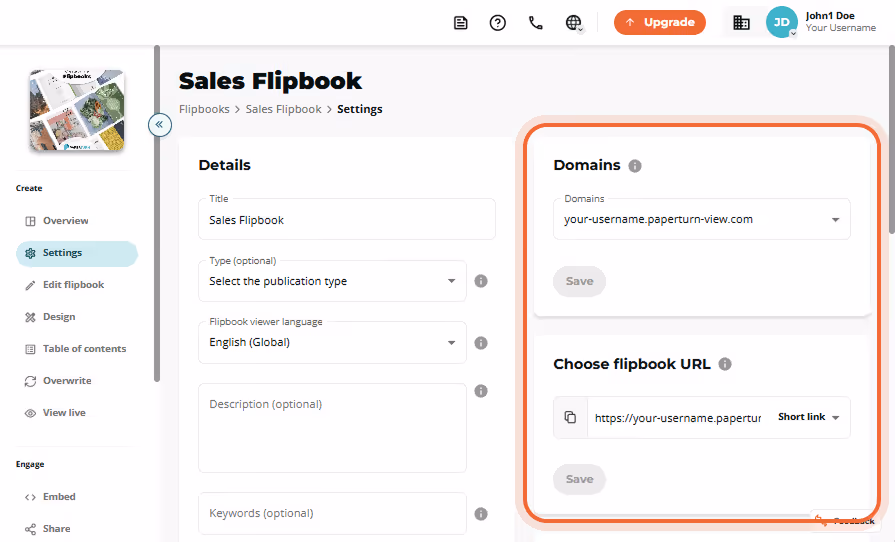Open Design in the sidebar
The image size is (895, 542).
click(x=76, y=317)
